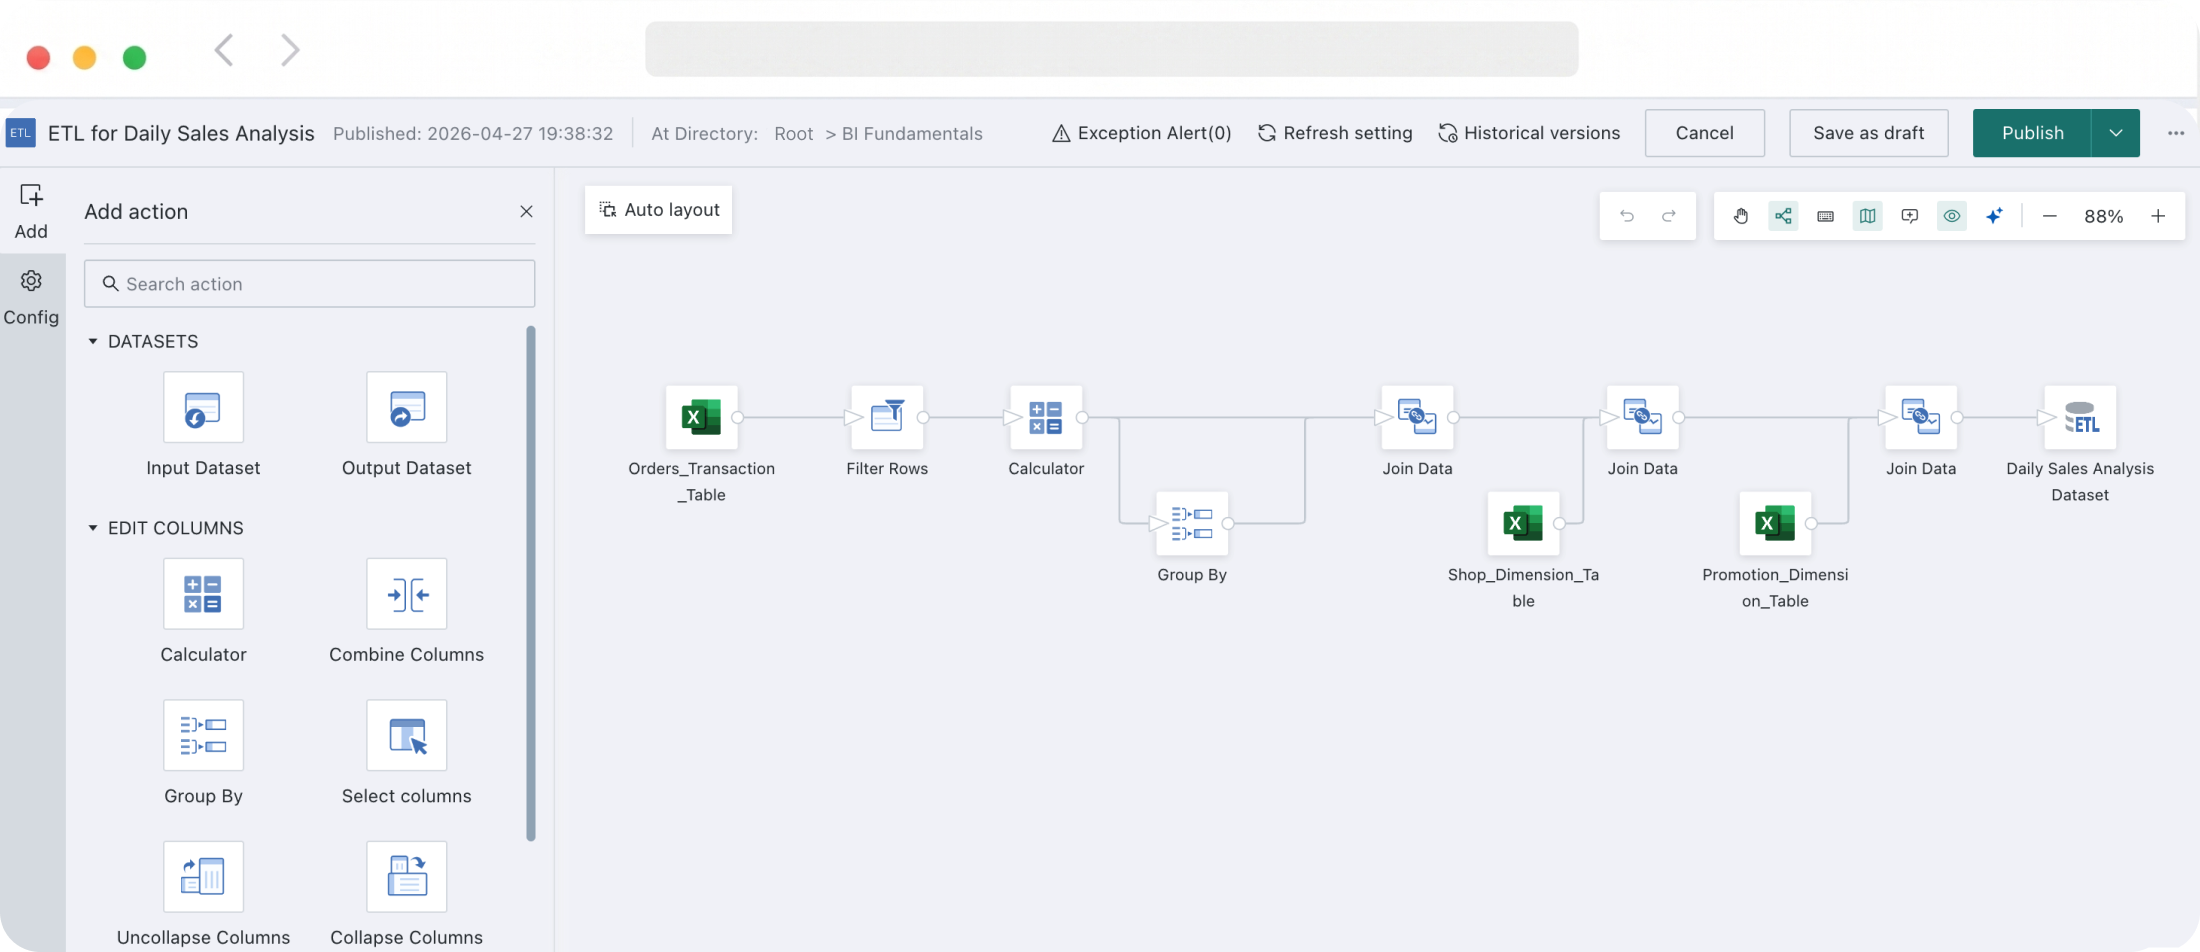Open Exception Alert(0)
This screenshot has width=2200, height=952.
click(1142, 133)
